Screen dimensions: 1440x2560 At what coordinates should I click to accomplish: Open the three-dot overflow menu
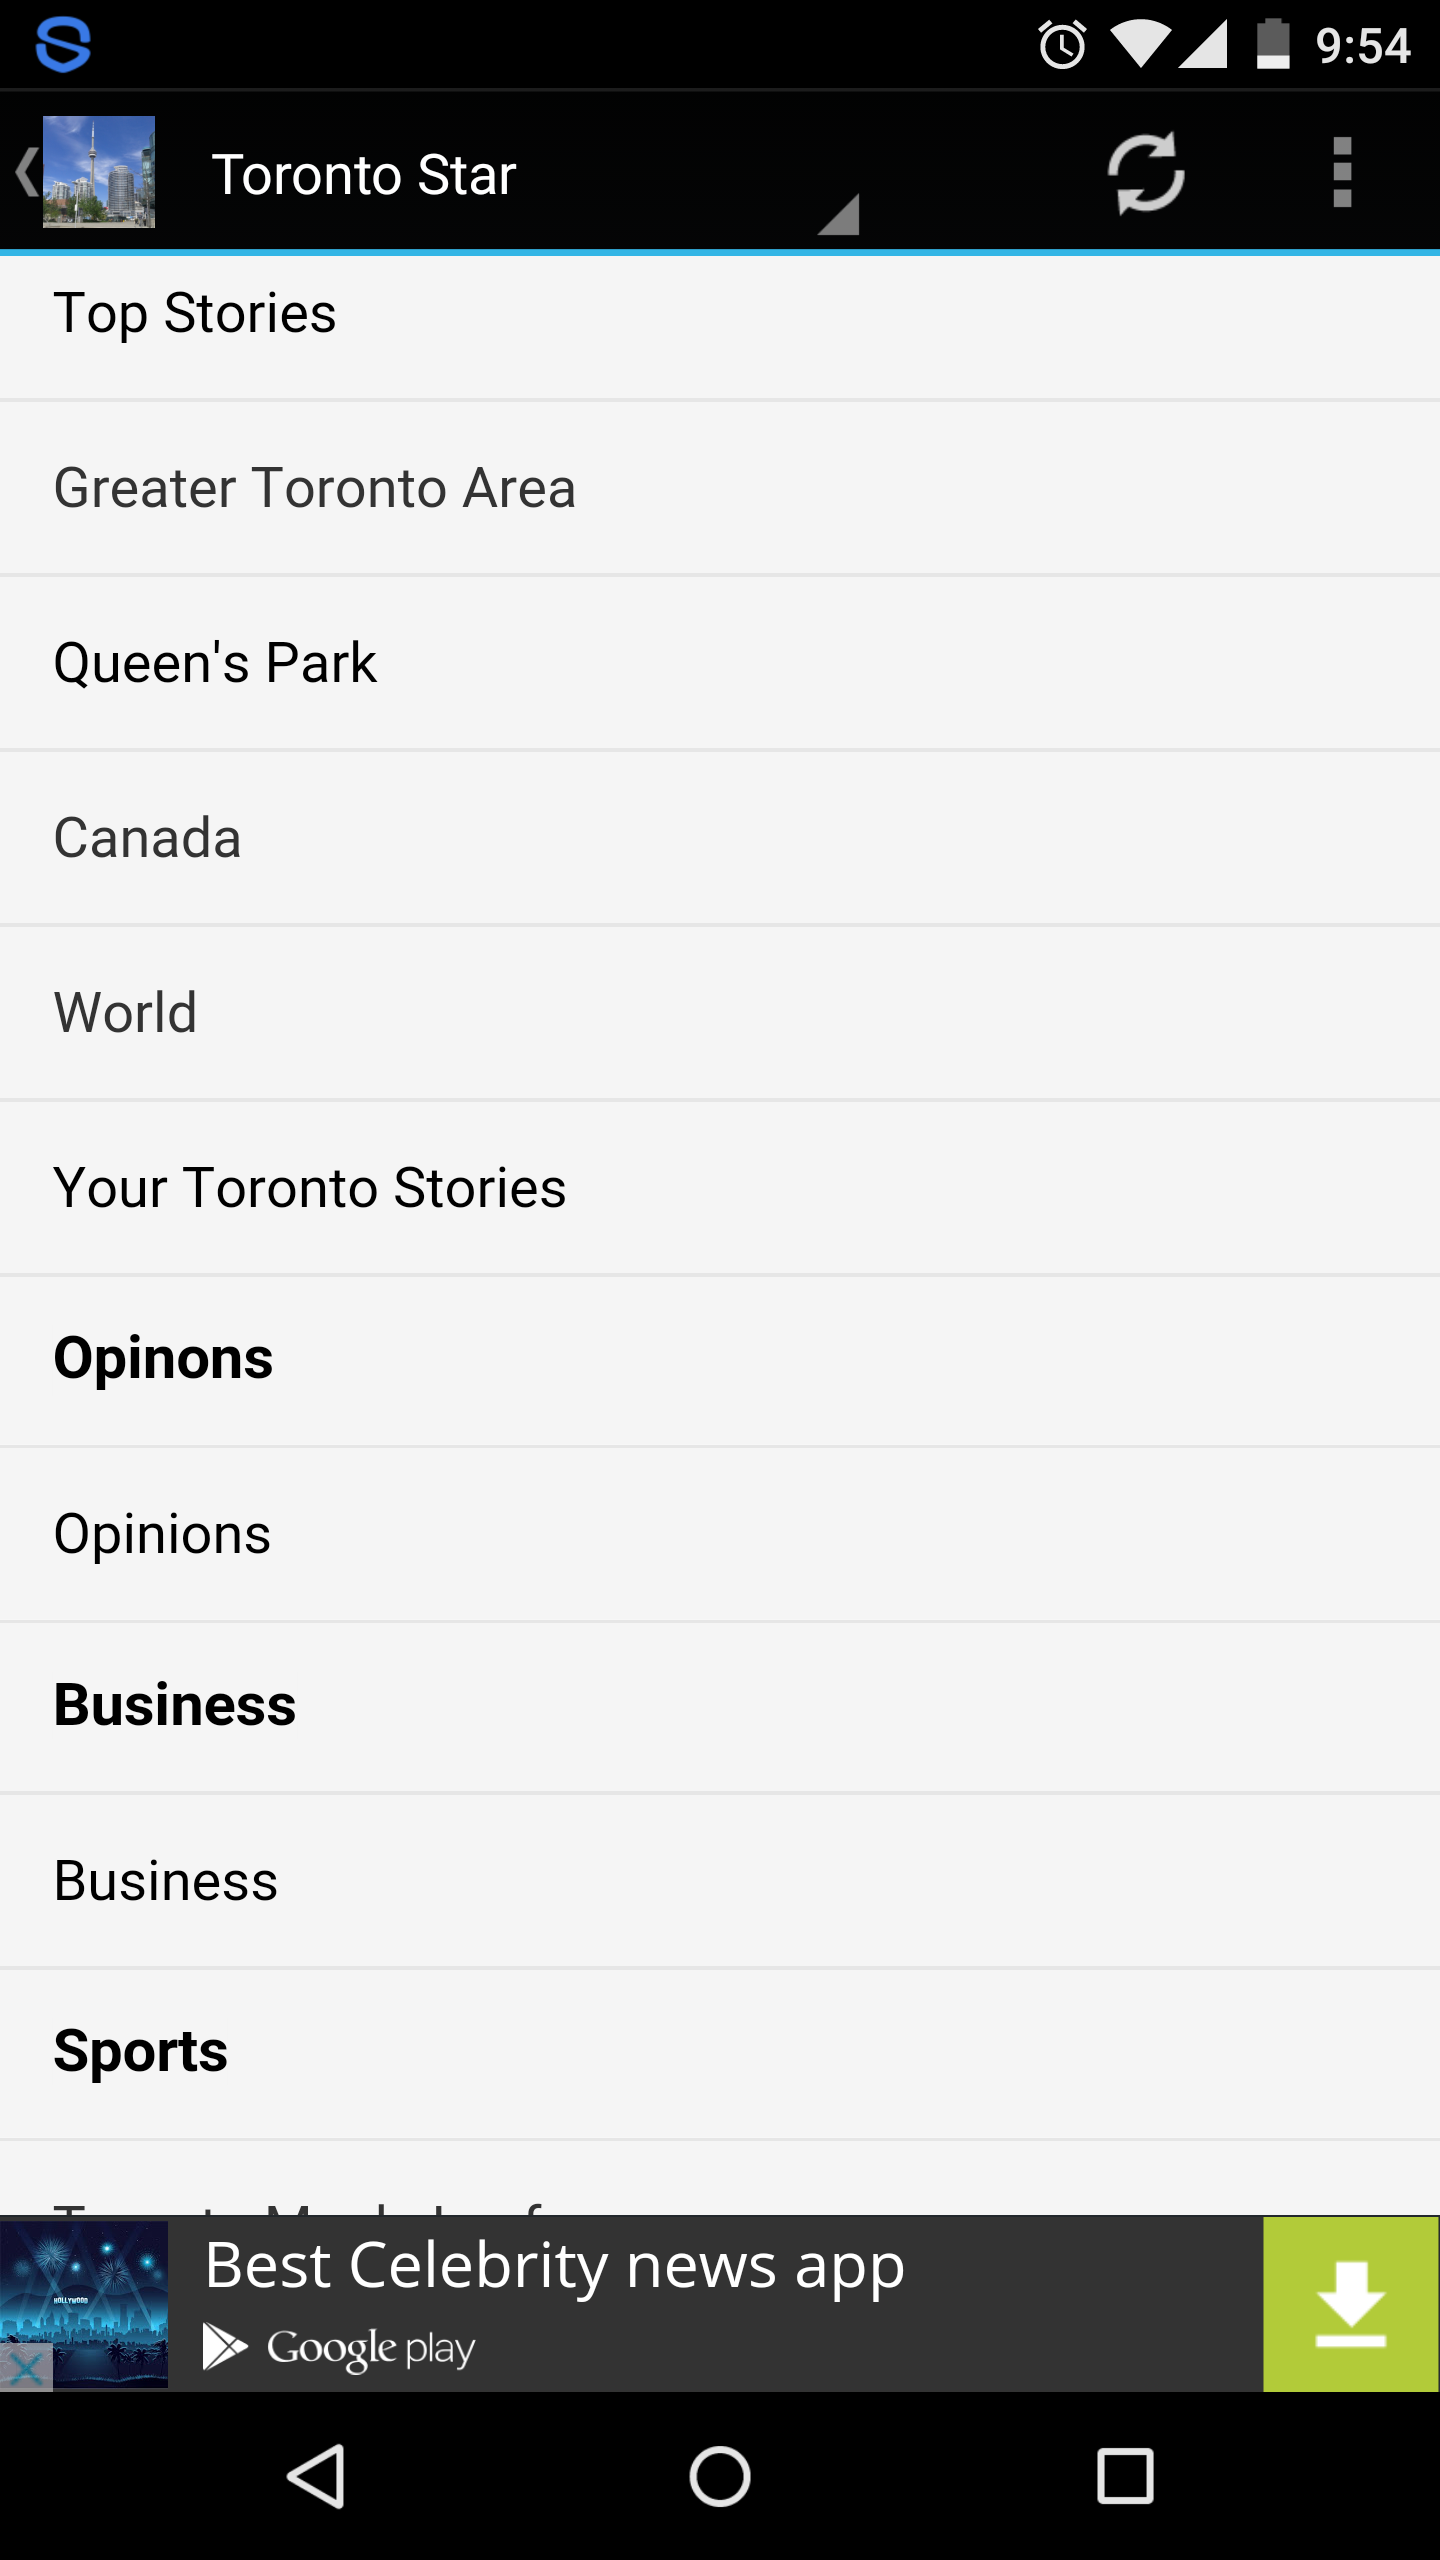pos(1342,173)
